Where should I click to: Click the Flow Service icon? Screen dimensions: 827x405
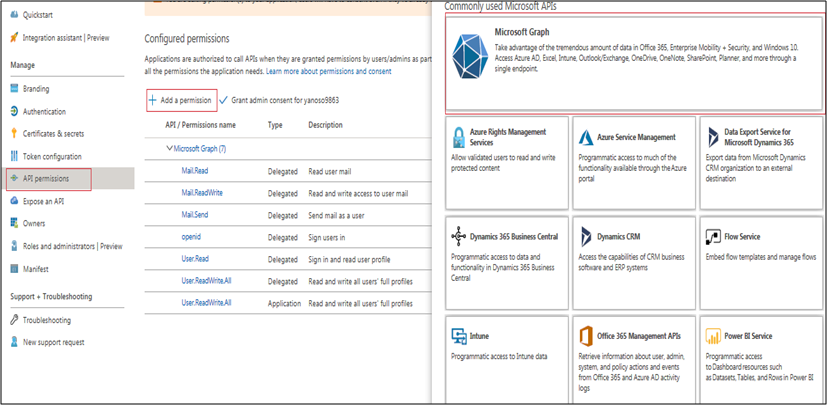(x=712, y=236)
